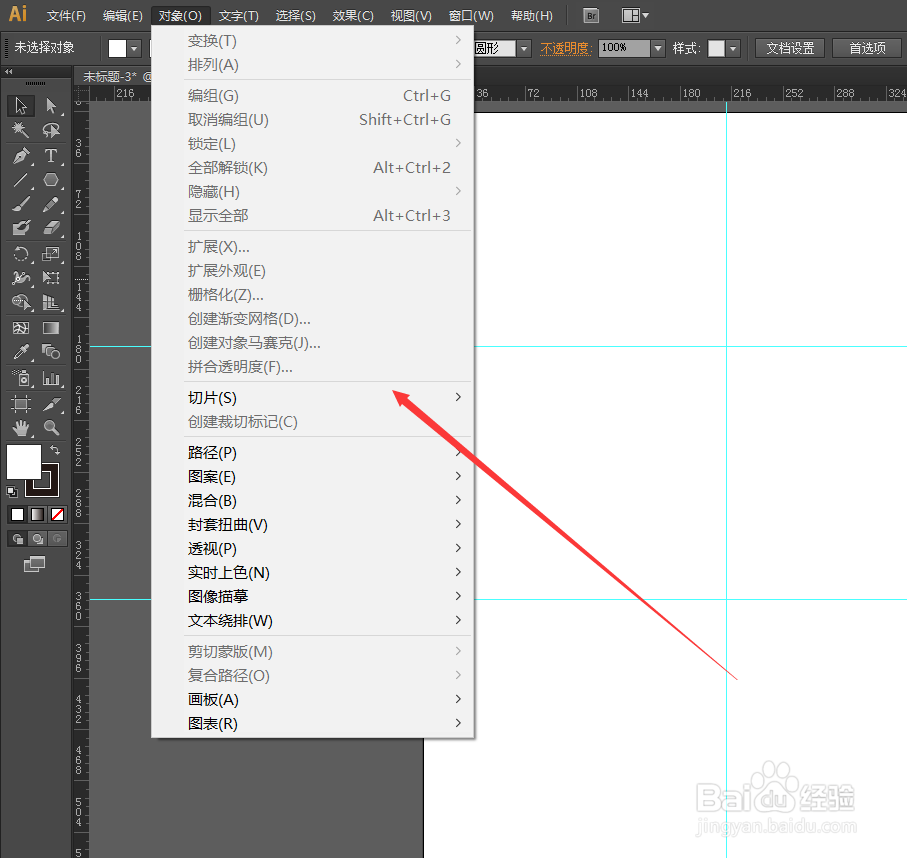
Task: Open the 样式 style dropdown arrow
Action: point(733,49)
